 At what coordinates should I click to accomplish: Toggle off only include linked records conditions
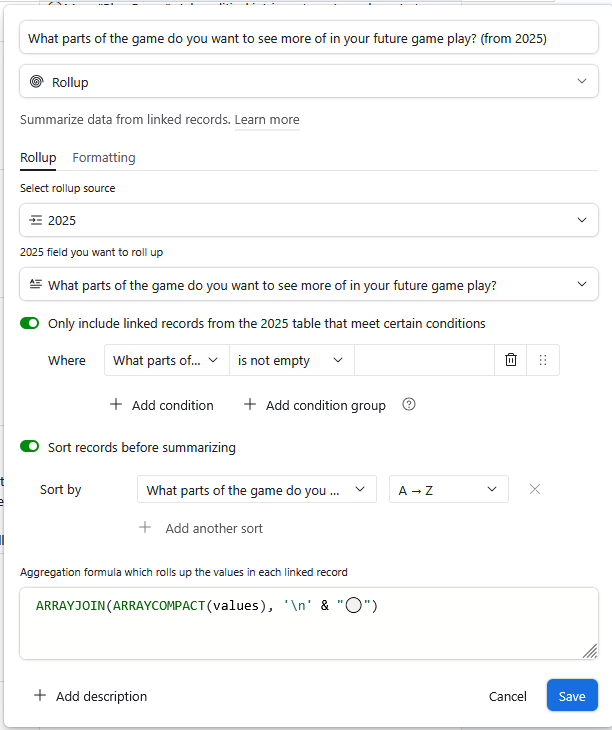[x=29, y=323]
